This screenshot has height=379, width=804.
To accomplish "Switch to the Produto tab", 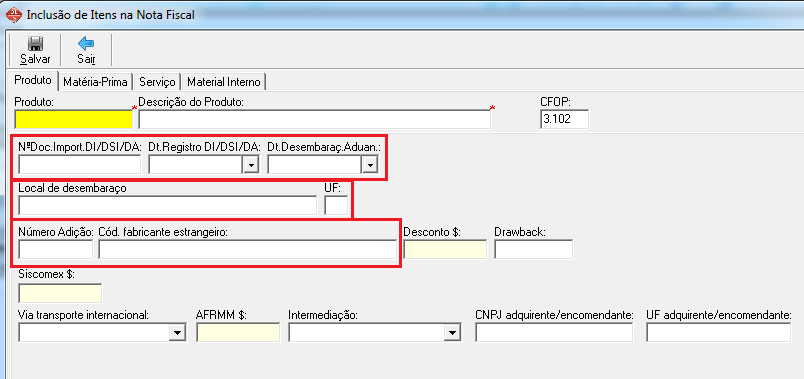I will point(33,81).
